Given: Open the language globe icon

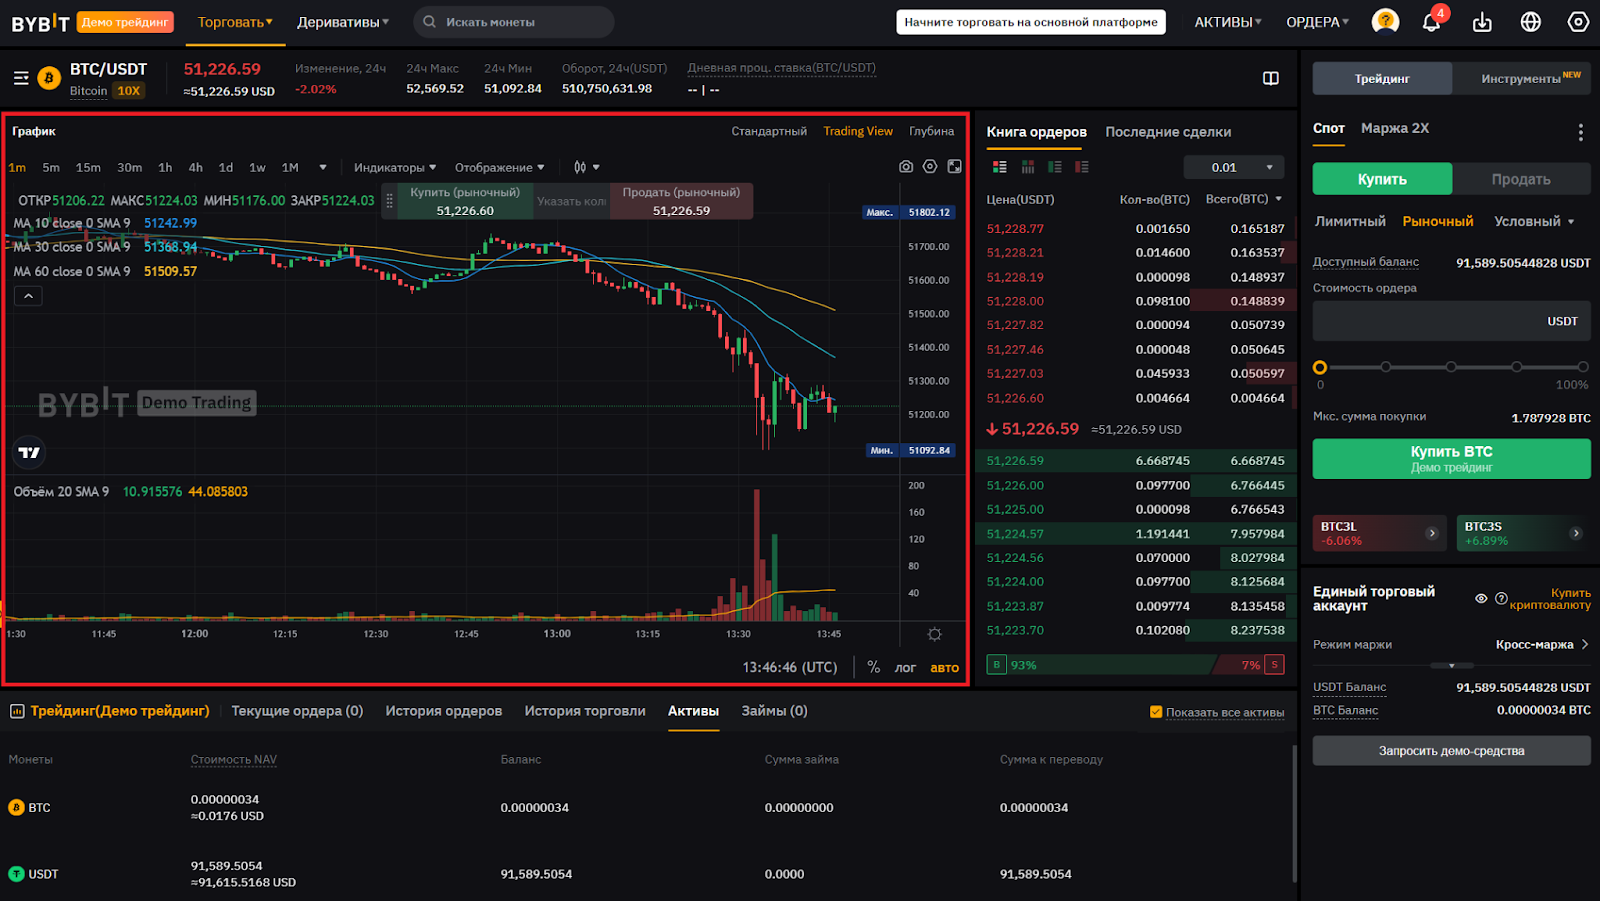Looking at the screenshot, I should click(x=1530, y=22).
